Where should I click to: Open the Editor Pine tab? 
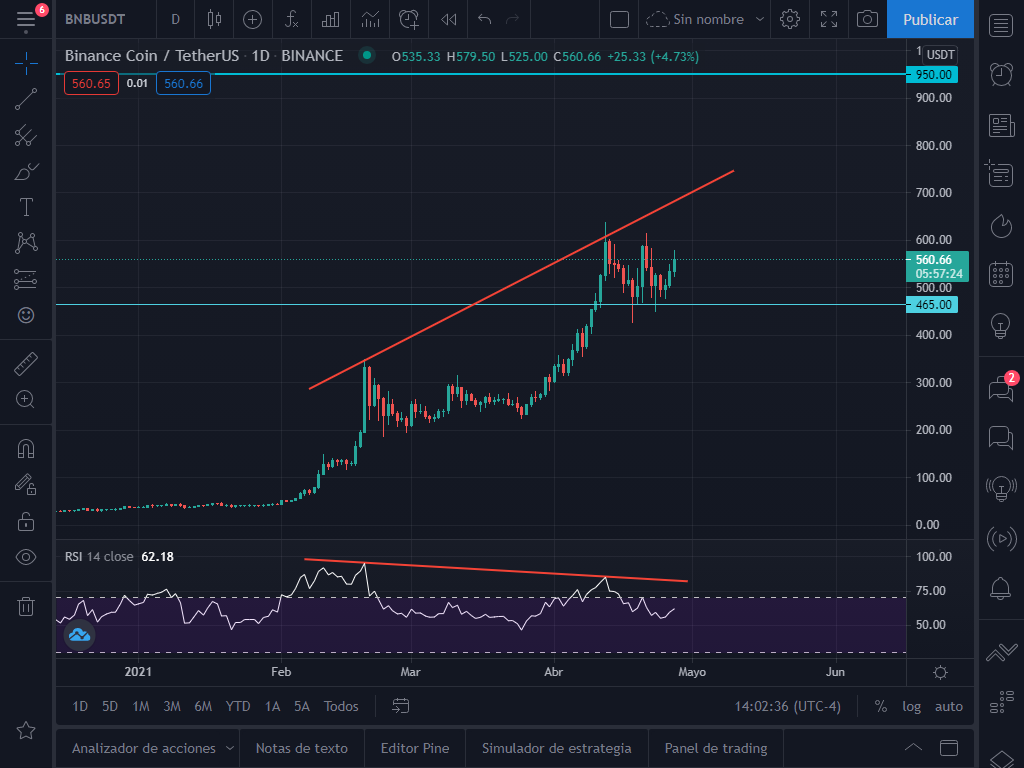pos(415,748)
